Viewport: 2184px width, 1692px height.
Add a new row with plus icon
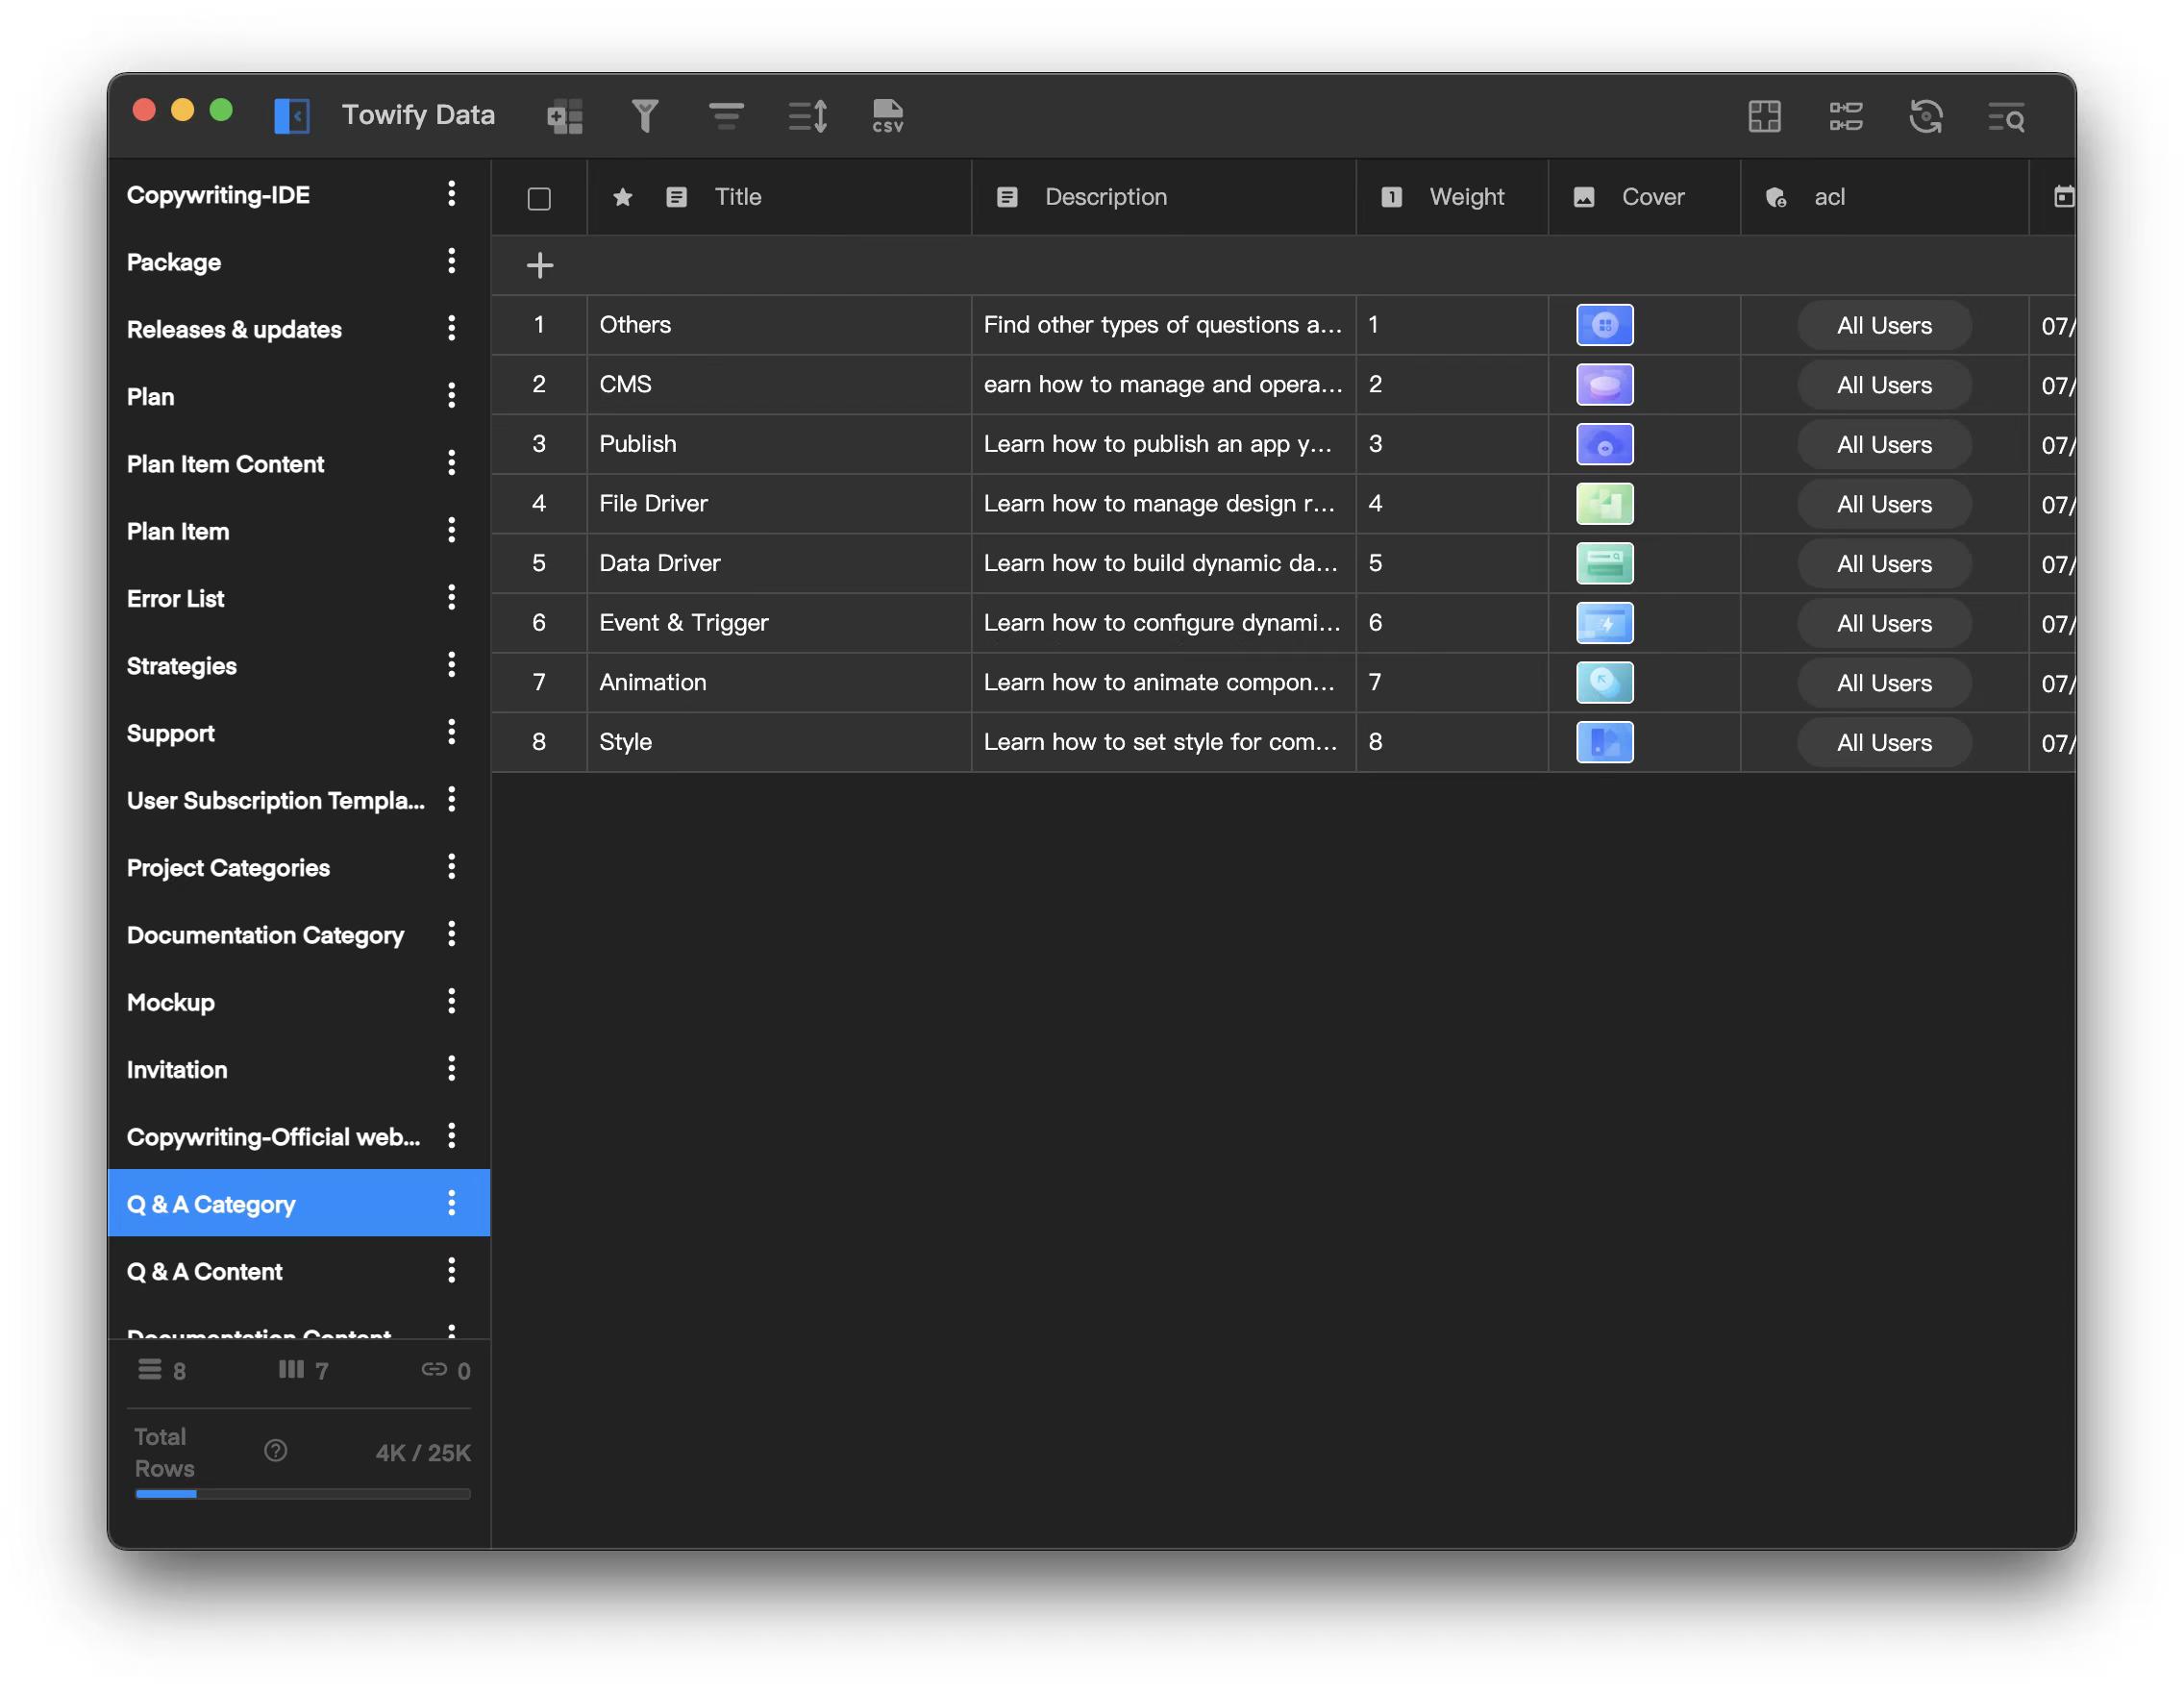tap(540, 265)
